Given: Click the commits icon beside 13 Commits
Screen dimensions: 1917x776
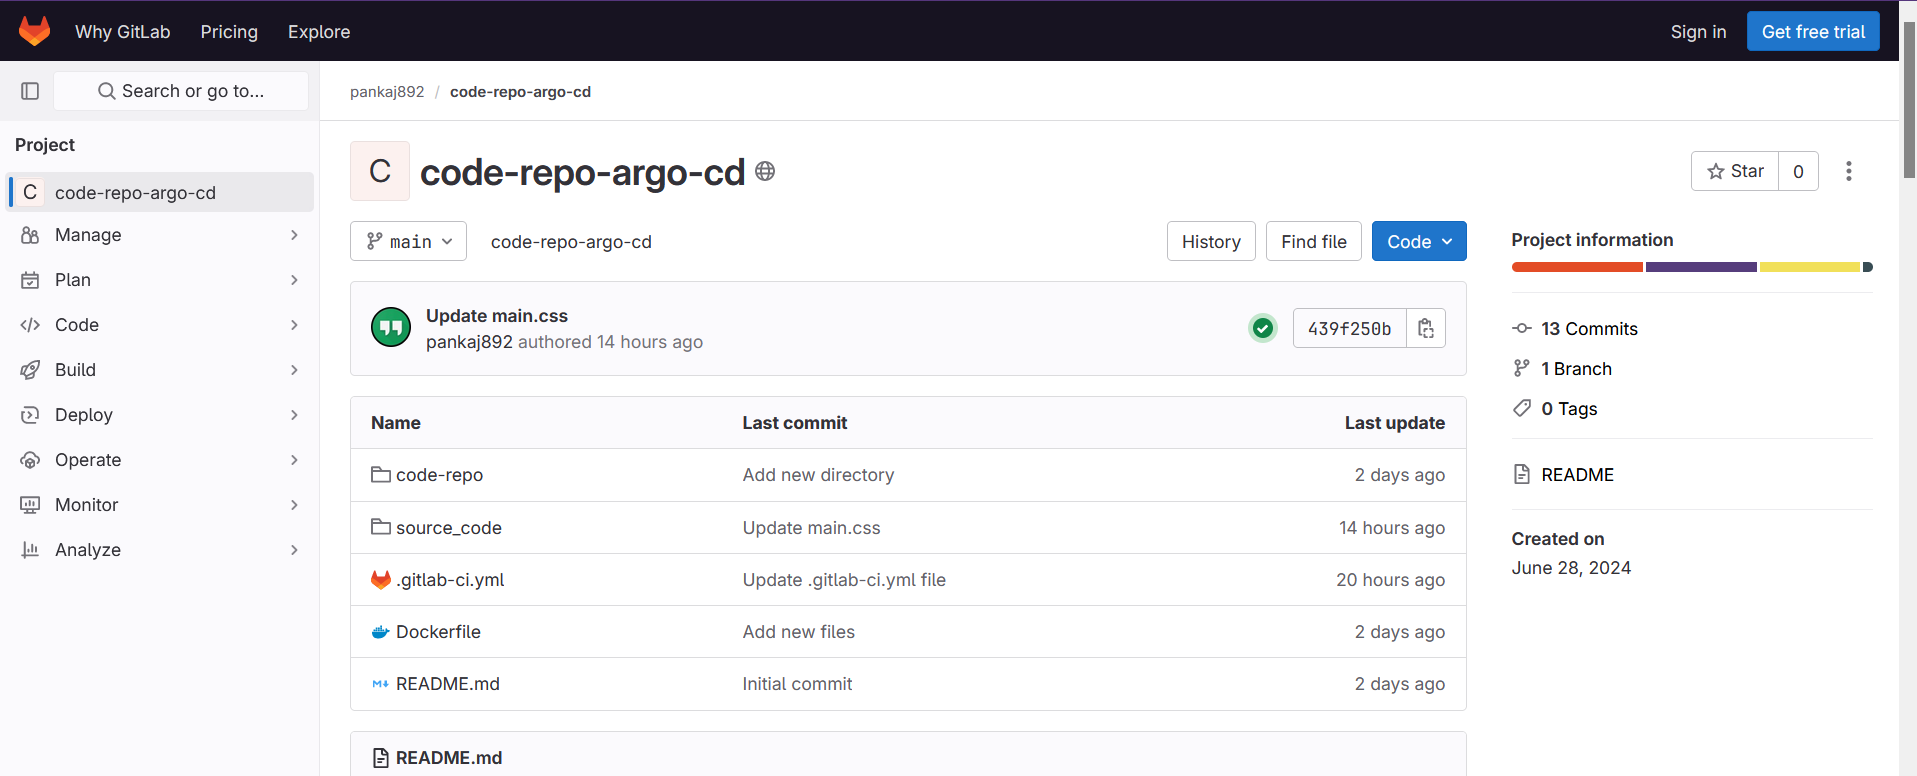Looking at the screenshot, I should (1522, 328).
